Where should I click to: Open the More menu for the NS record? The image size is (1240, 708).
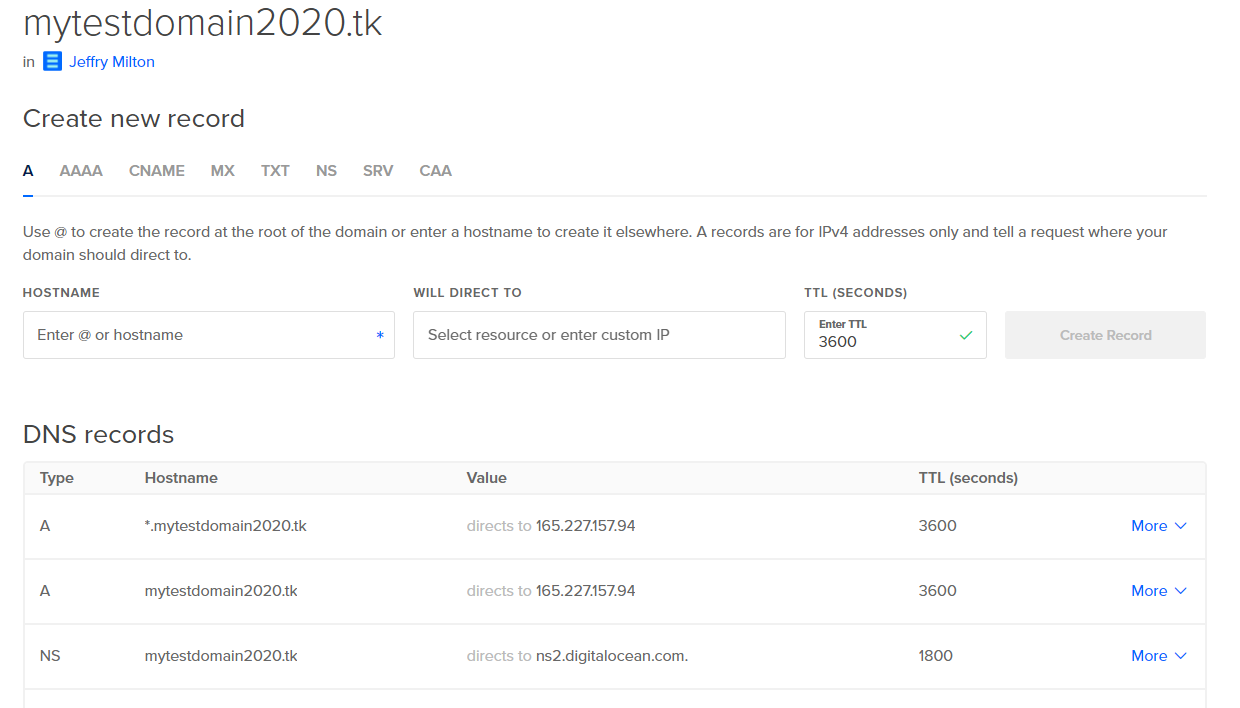(x=1158, y=655)
